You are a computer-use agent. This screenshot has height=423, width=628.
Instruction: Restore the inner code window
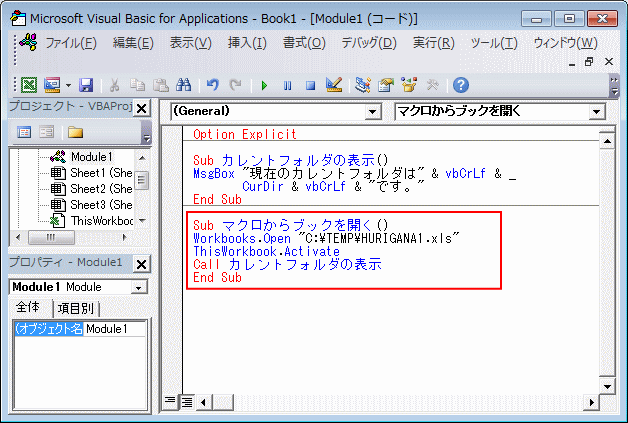(589, 61)
